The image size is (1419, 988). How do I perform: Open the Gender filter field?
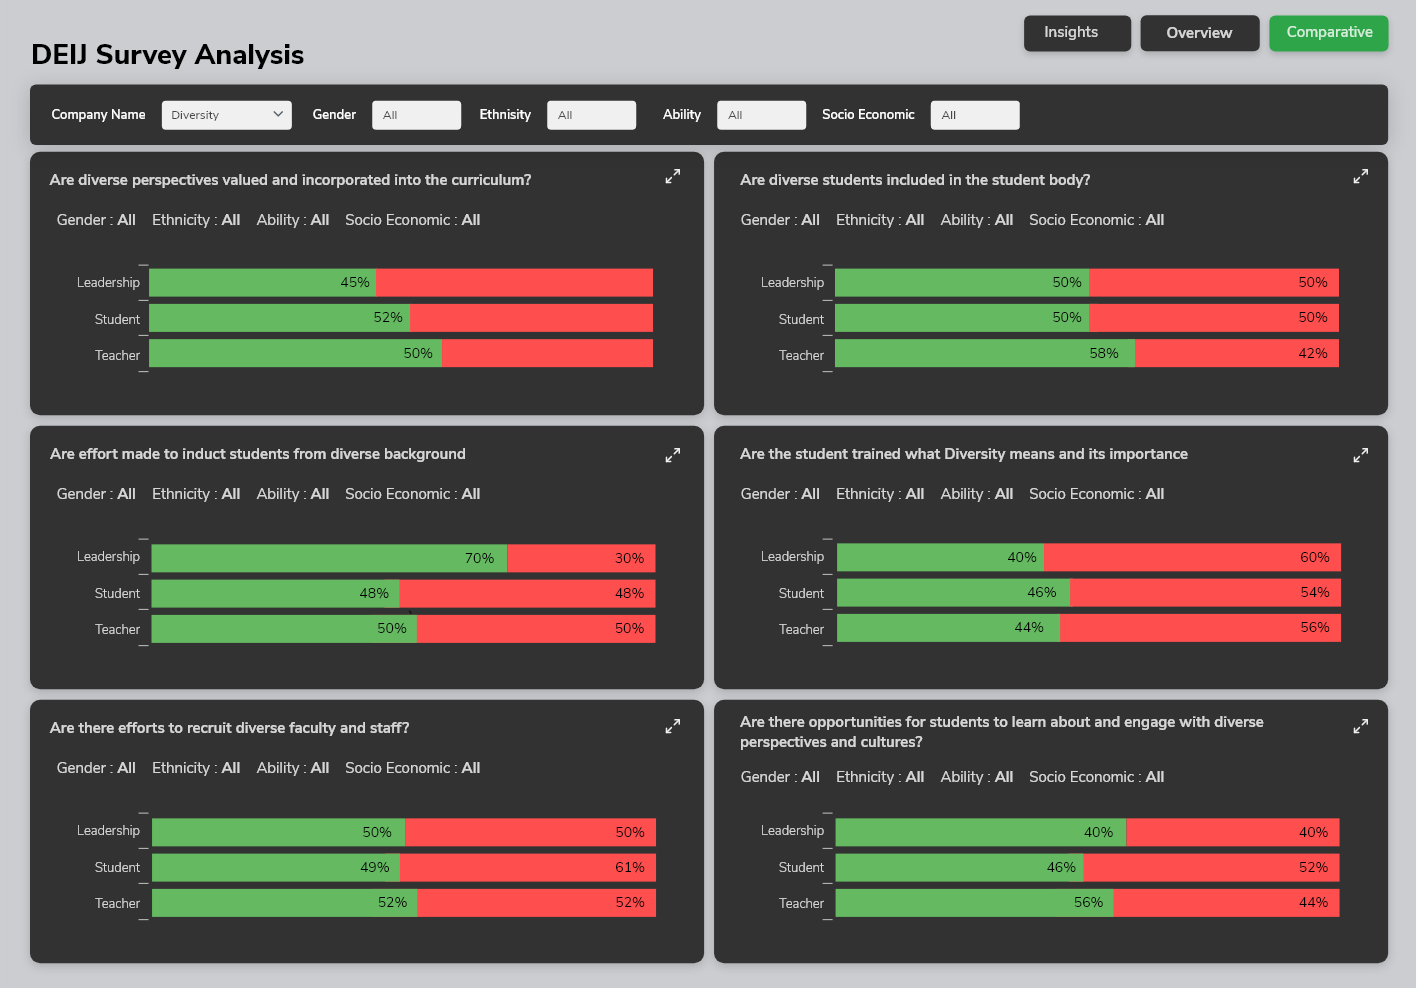click(x=416, y=115)
